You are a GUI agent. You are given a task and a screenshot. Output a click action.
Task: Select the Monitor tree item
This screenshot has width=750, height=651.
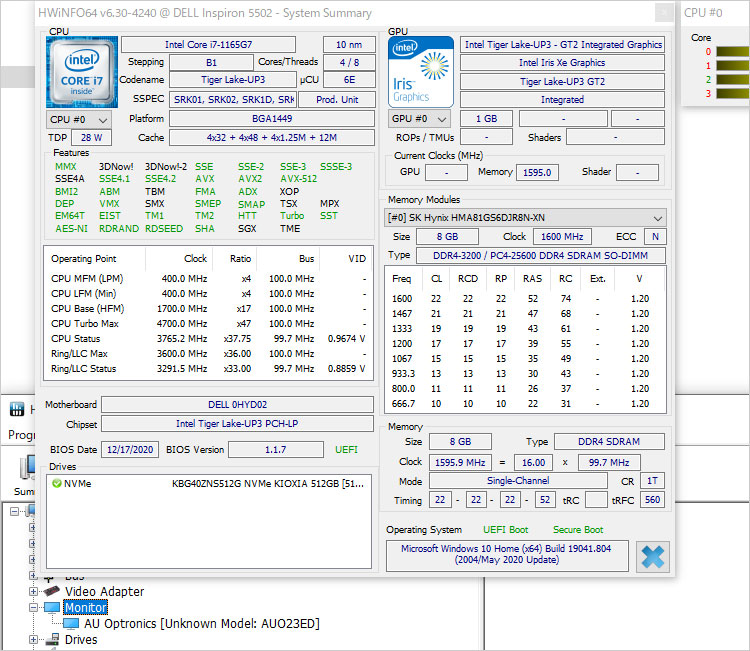pos(86,607)
